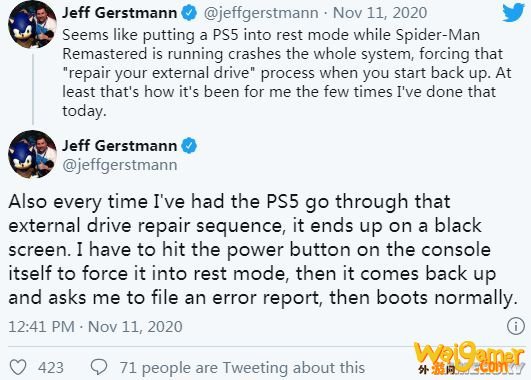Click second tweet text about black screen

point(263,250)
